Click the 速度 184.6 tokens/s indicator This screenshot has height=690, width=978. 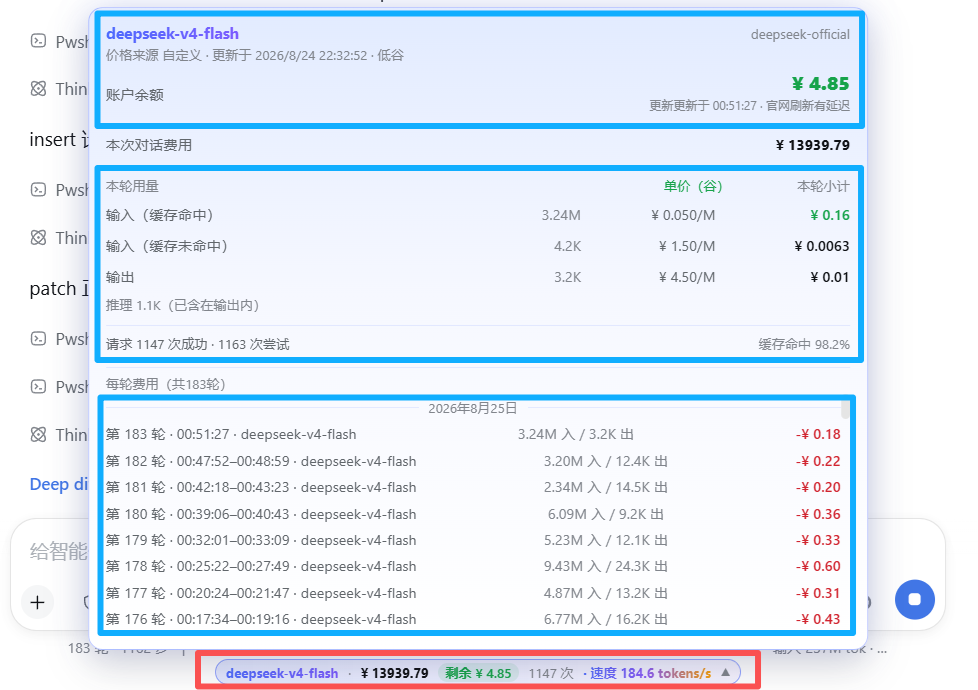tap(650, 673)
